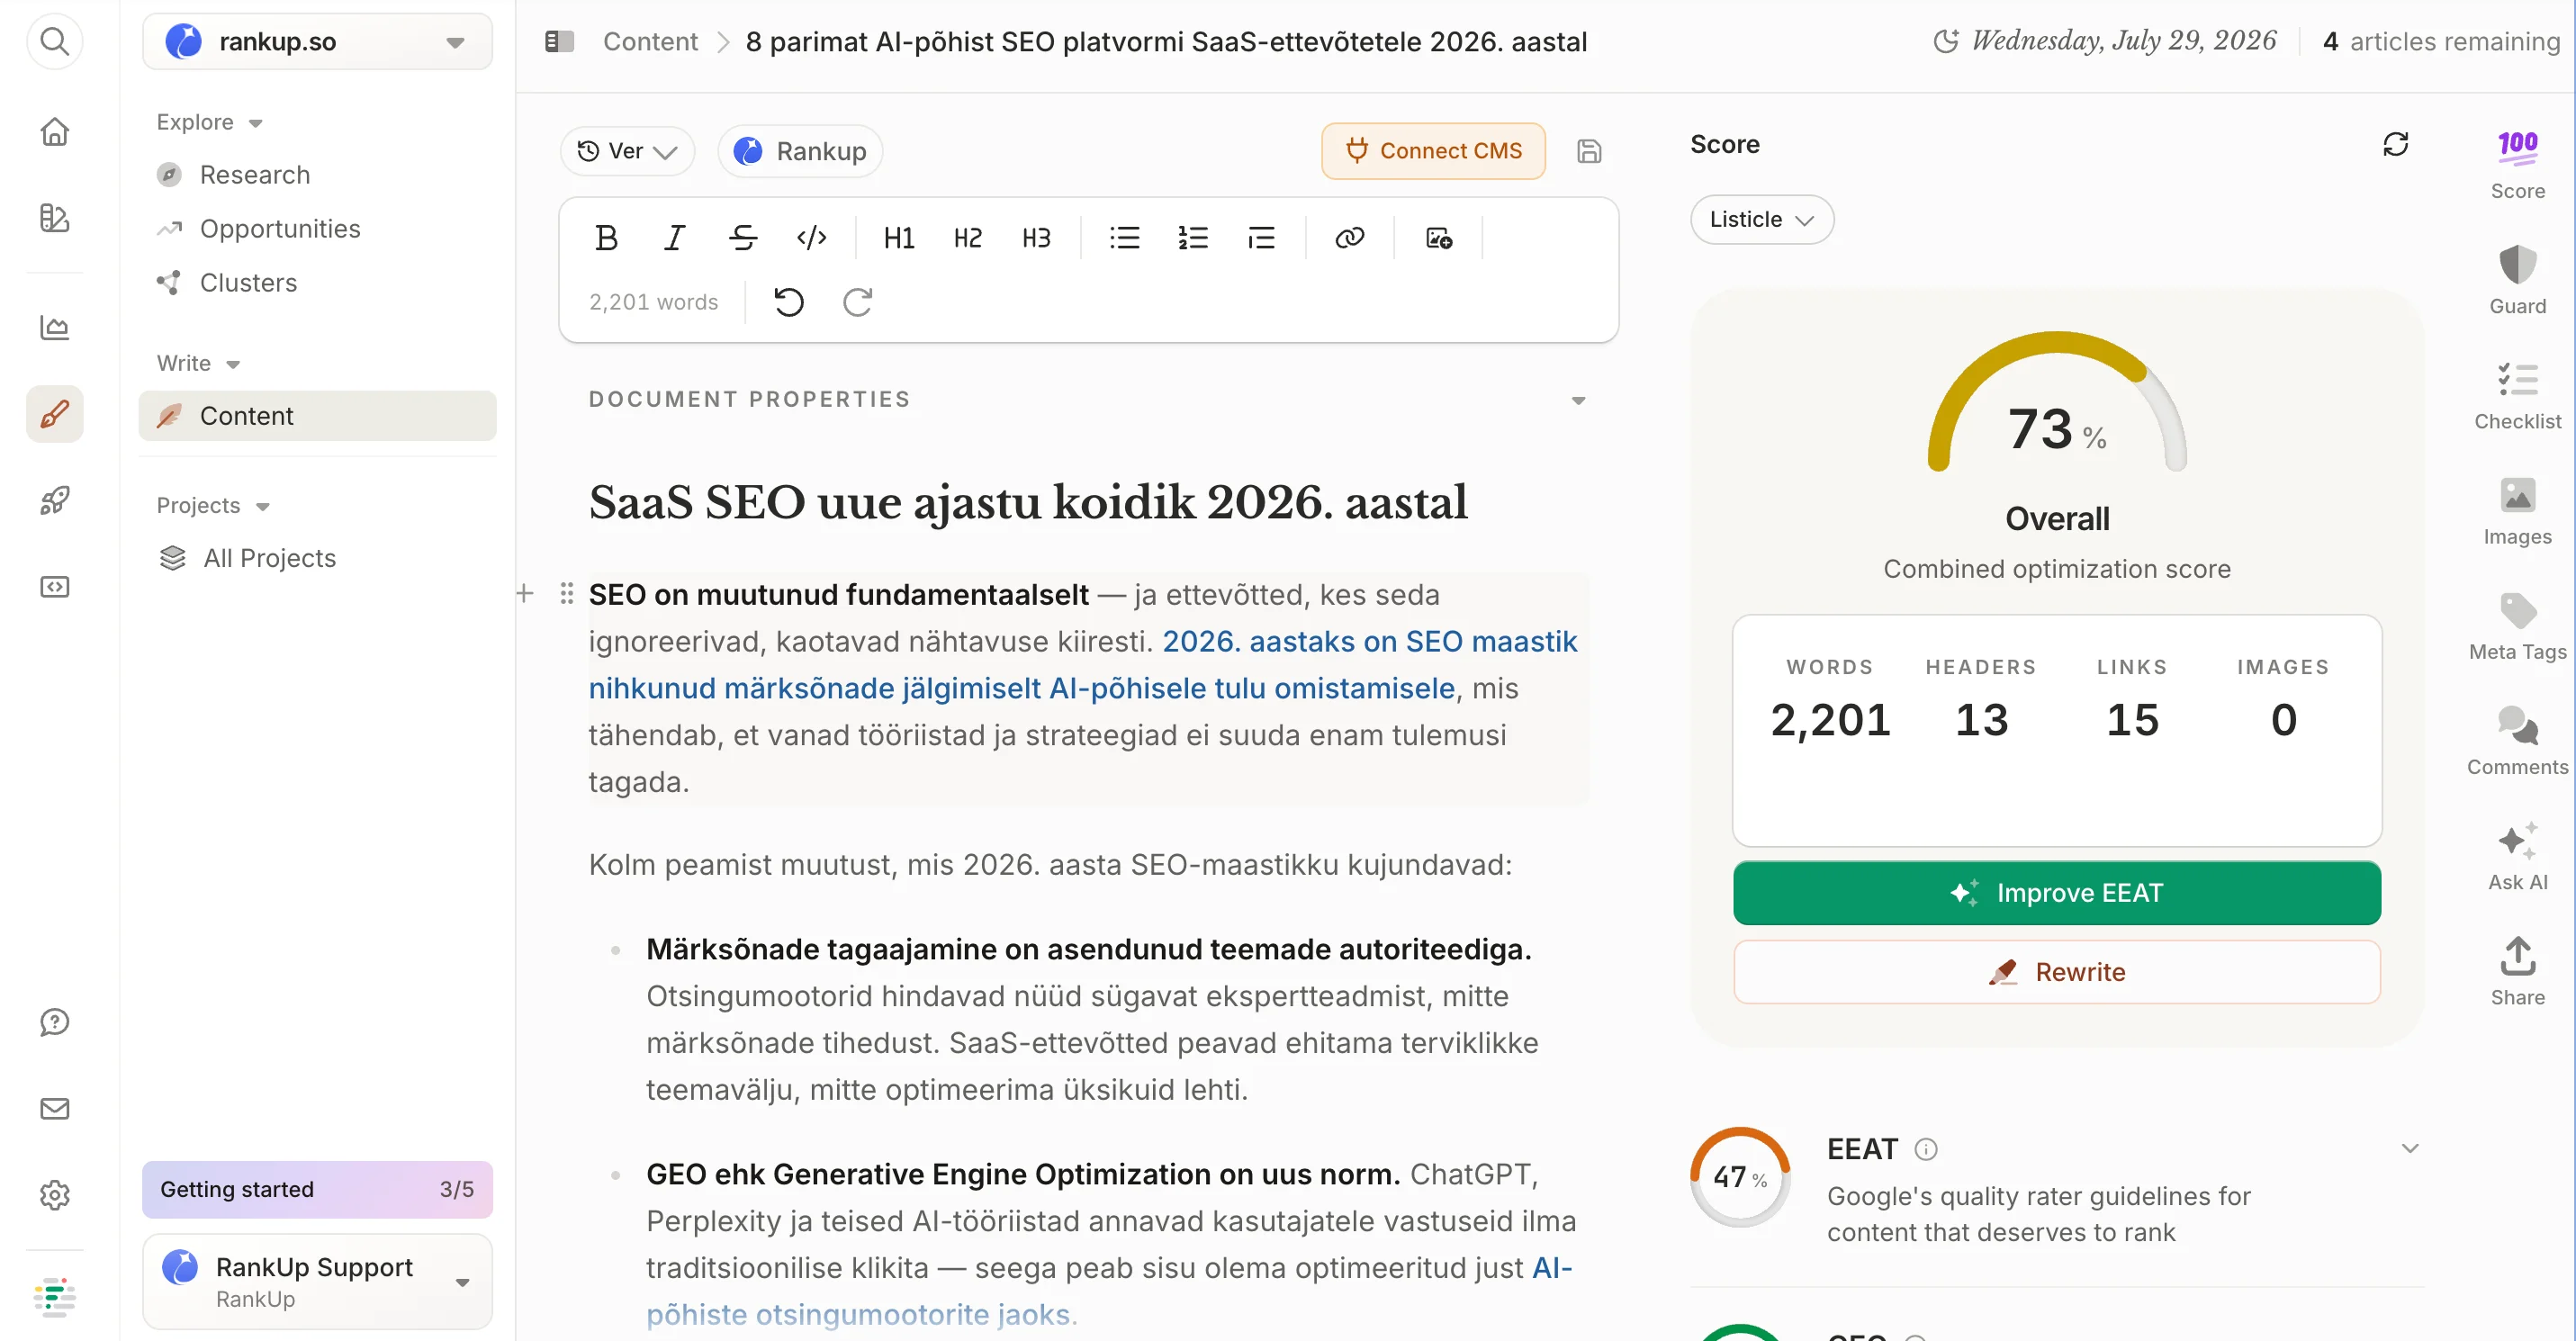The image size is (2576, 1341).
Task: Open the Ver version history dropdown
Action: tap(627, 151)
